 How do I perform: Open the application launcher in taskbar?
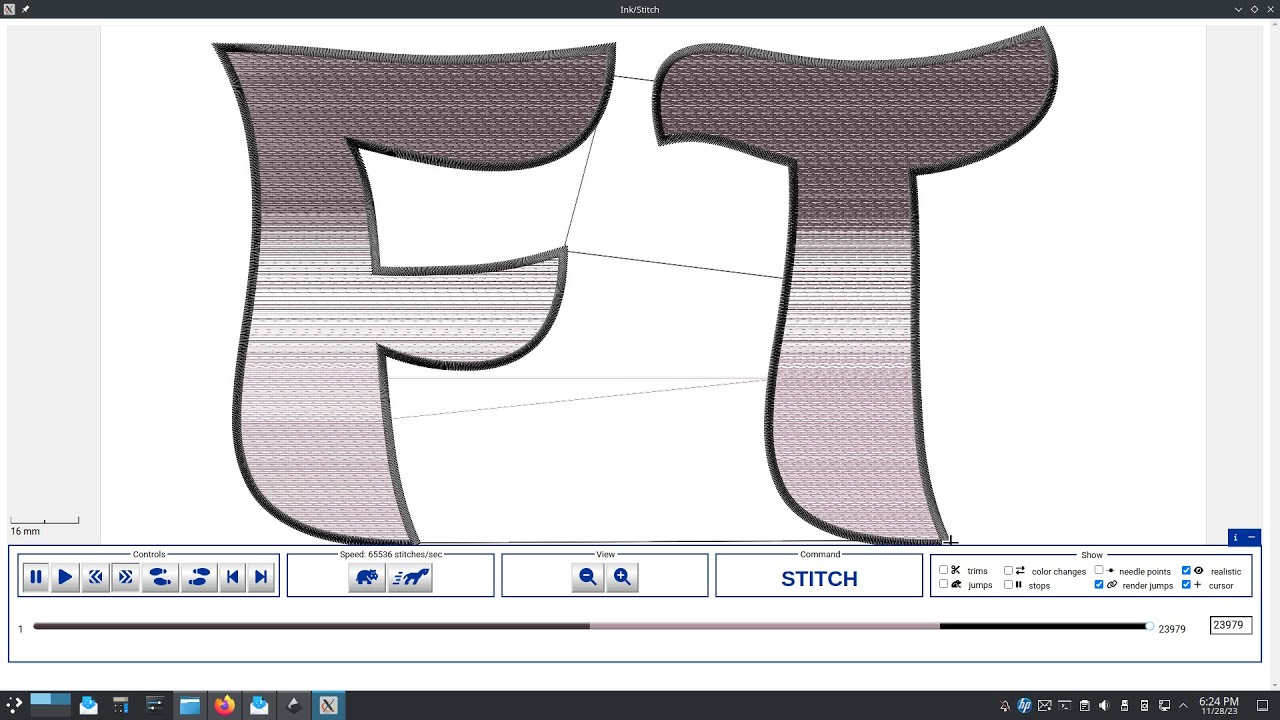(14, 705)
